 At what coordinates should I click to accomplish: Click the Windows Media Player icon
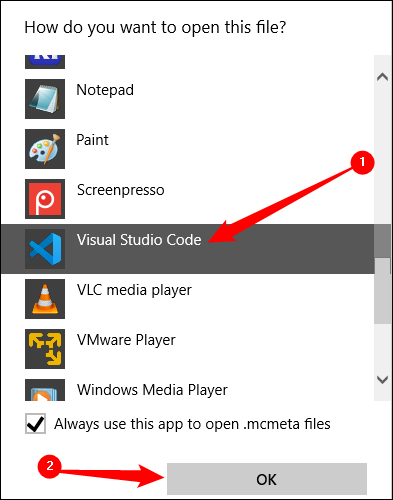pos(45,390)
